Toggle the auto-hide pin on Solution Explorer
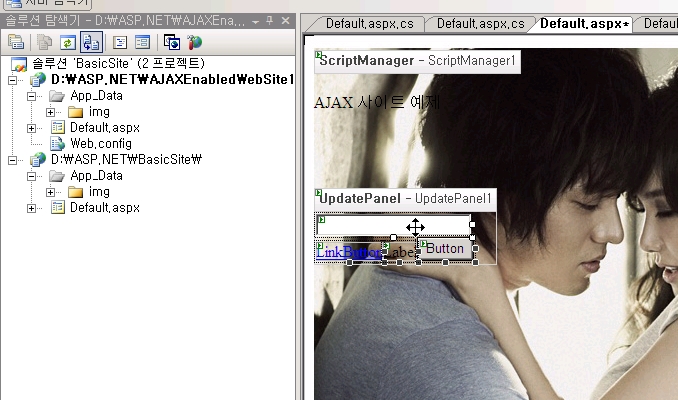The image size is (678, 400). point(270,20)
